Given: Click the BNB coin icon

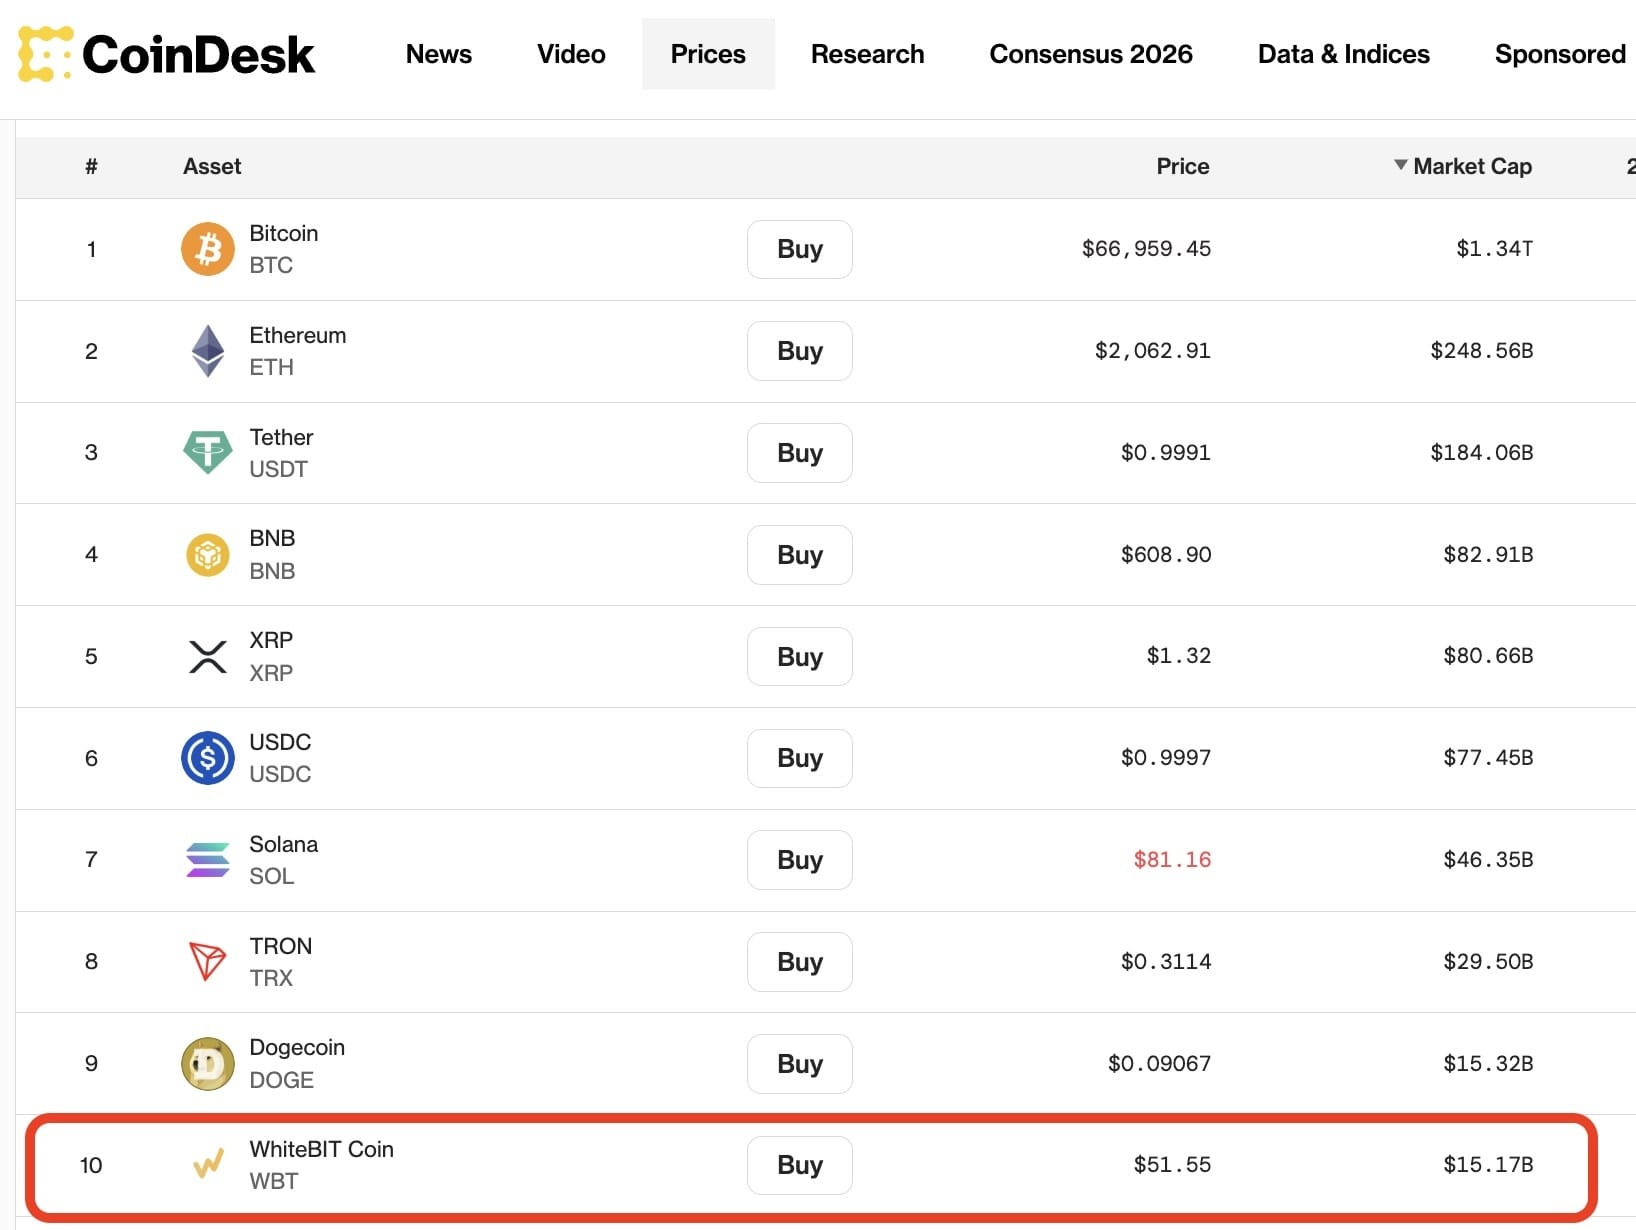Looking at the screenshot, I should click(x=207, y=554).
